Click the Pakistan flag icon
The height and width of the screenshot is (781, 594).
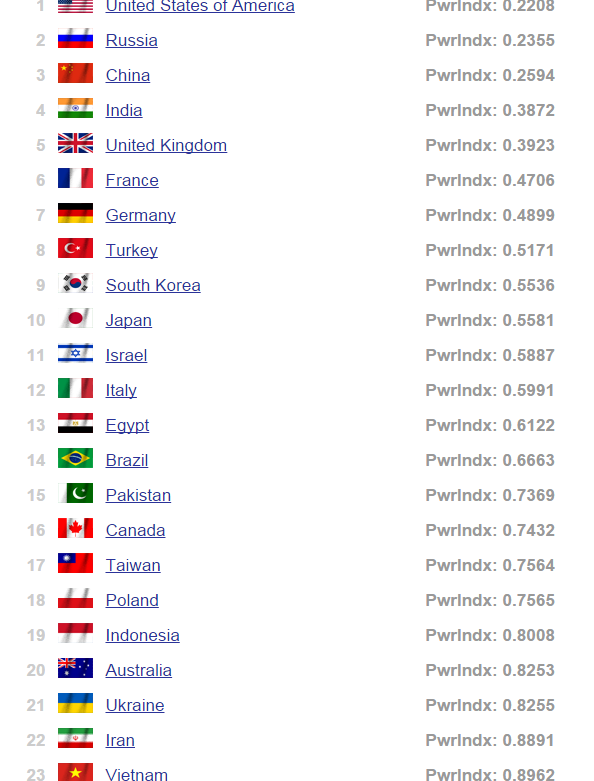(x=75, y=493)
